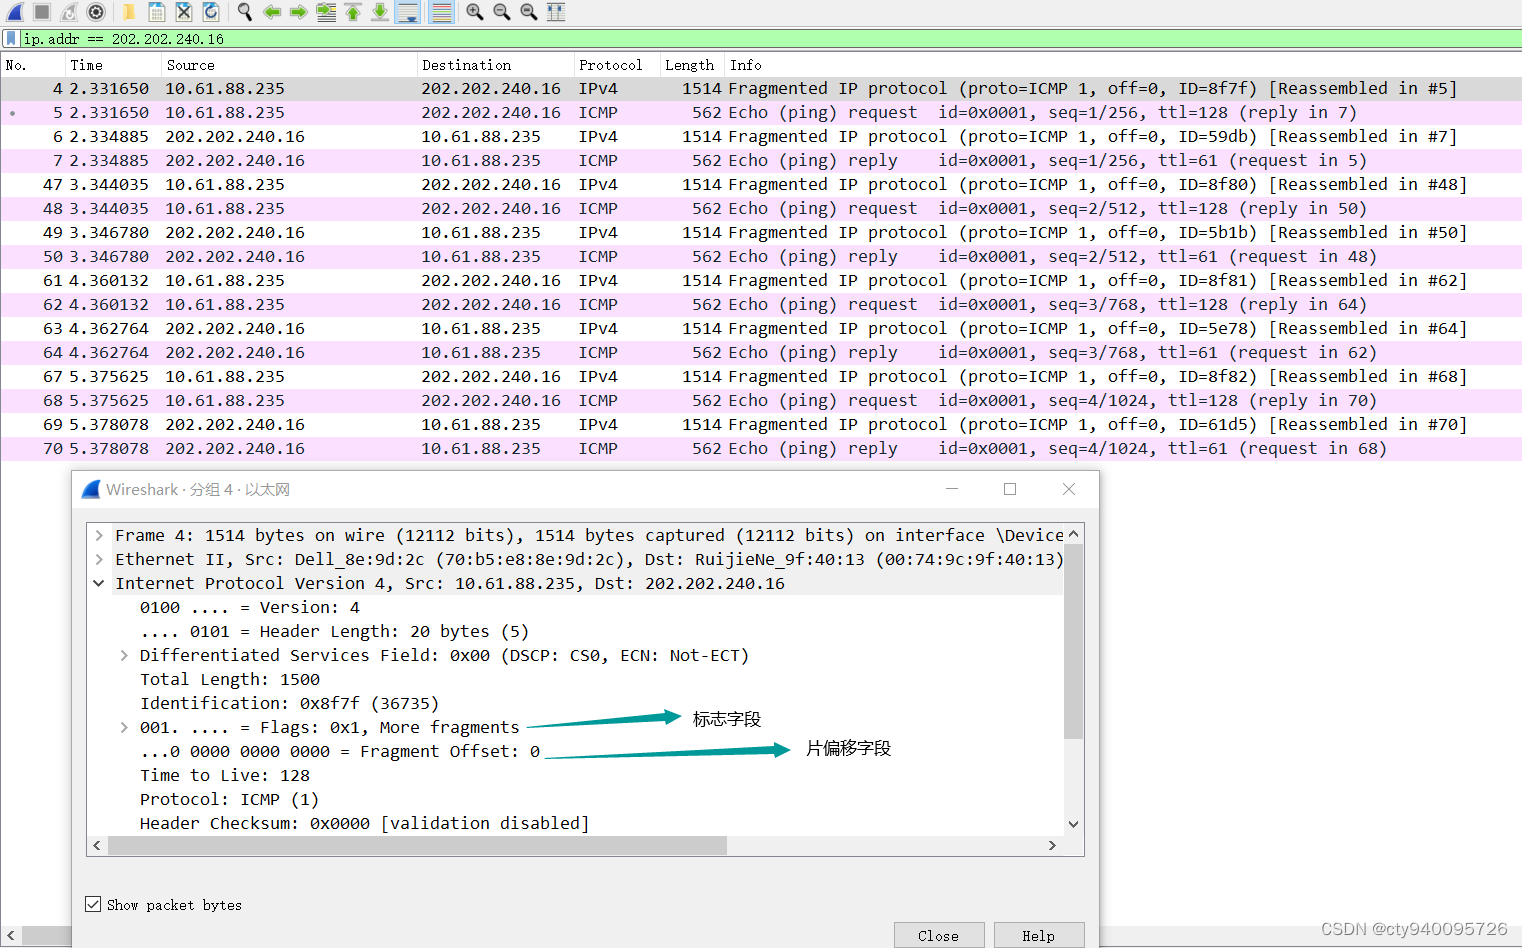Image resolution: width=1522 pixels, height=948 pixels.
Task: Toggle auto scroll during live capture
Action: point(408,12)
